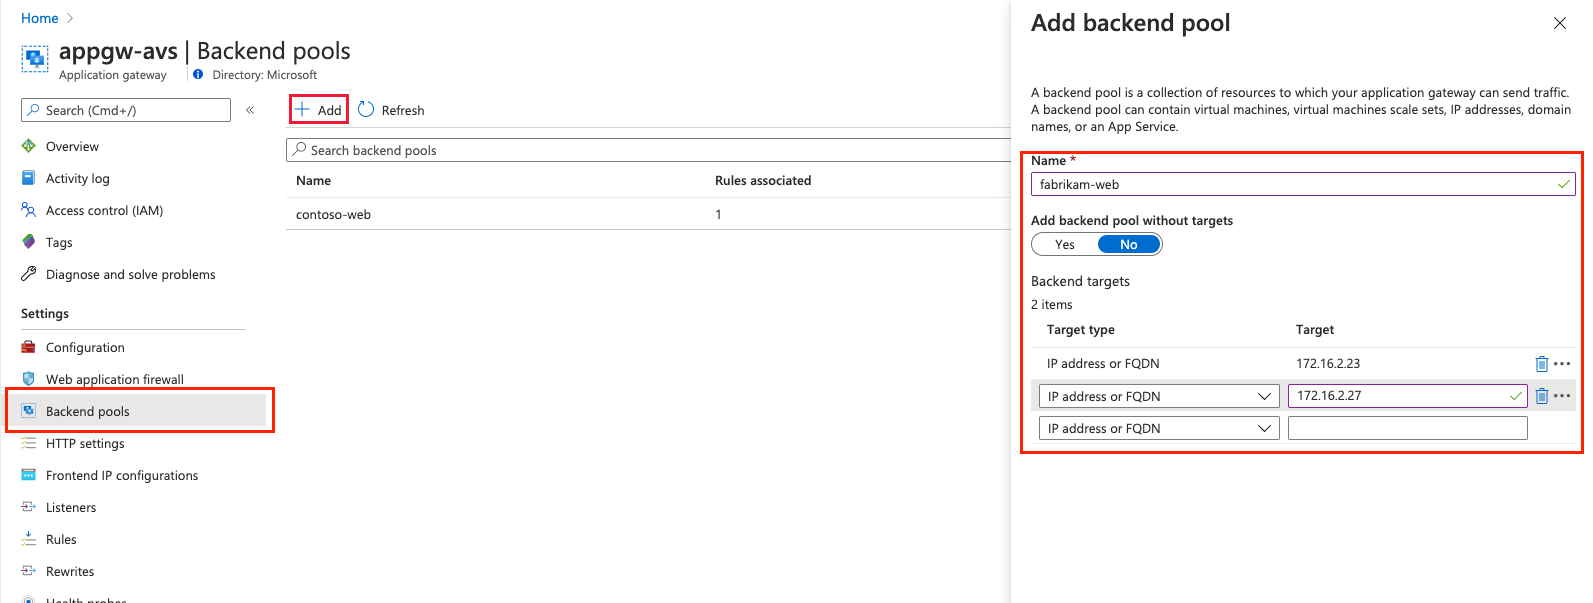Open Configuration settings page
Screen dimensions: 1593x603
coord(85,347)
